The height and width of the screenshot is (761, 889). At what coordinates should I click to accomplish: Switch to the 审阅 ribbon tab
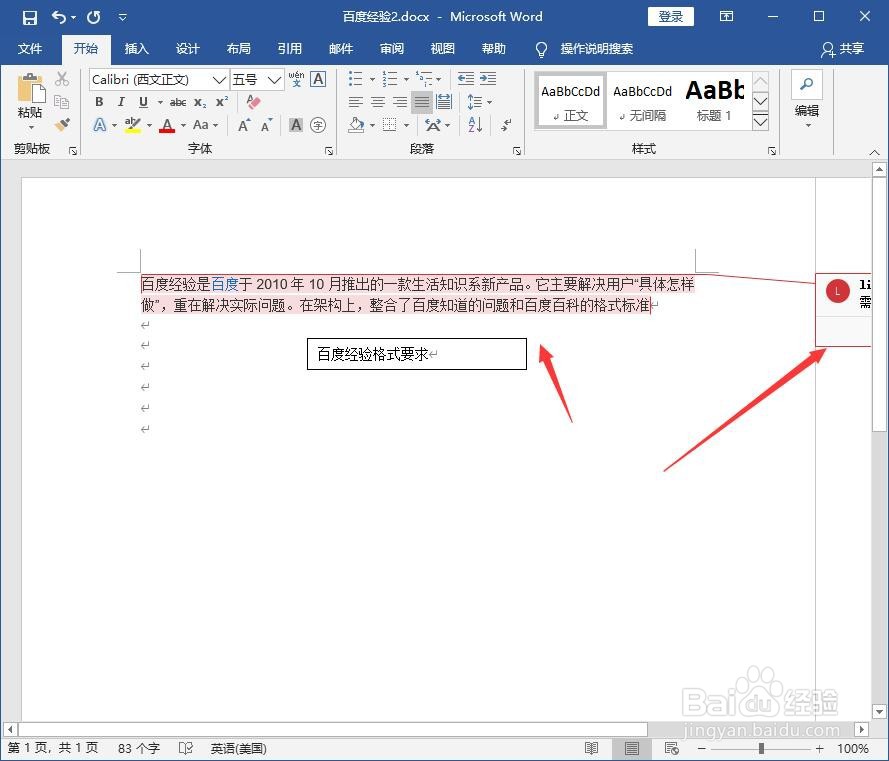pos(392,49)
